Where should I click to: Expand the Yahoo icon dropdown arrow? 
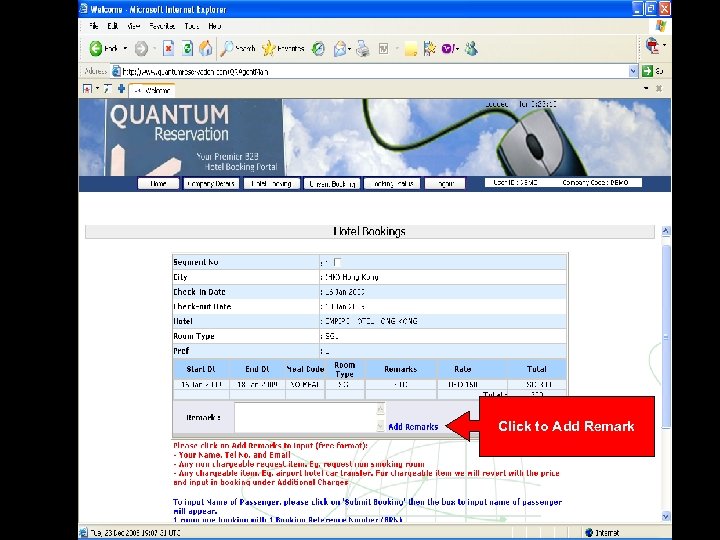(x=457, y=48)
